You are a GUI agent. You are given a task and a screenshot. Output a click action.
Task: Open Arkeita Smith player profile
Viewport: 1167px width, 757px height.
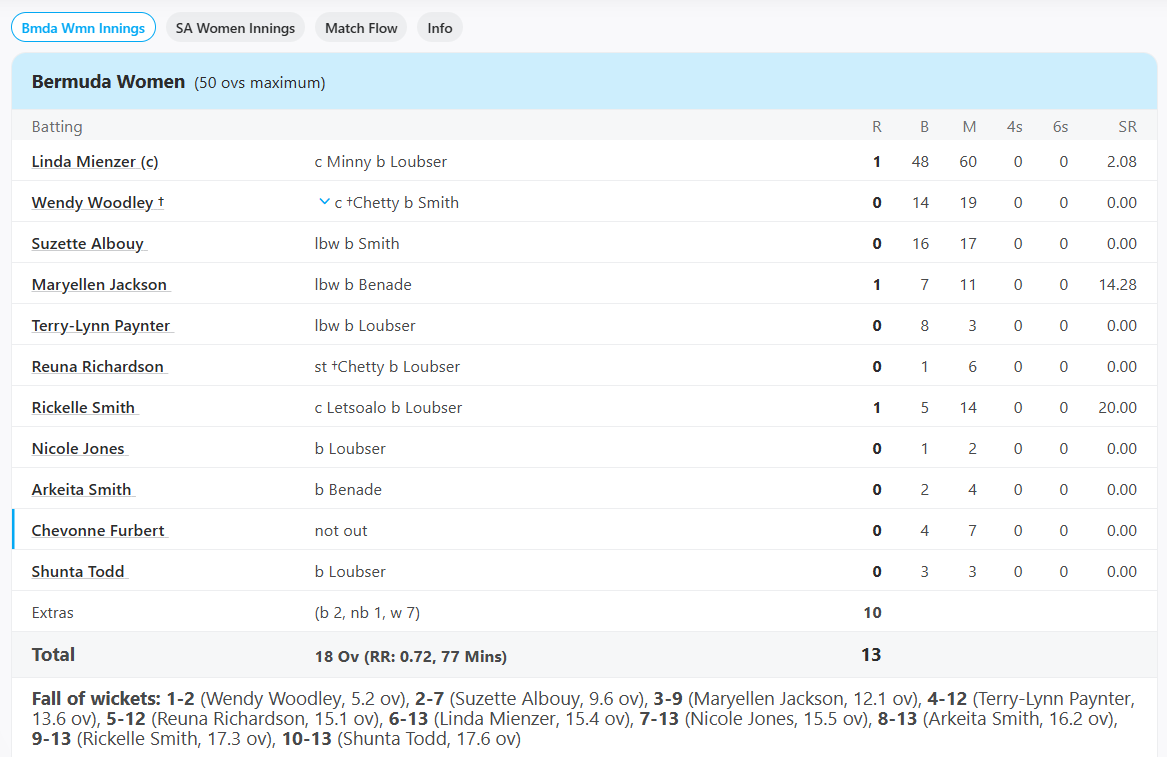point(82,489)
